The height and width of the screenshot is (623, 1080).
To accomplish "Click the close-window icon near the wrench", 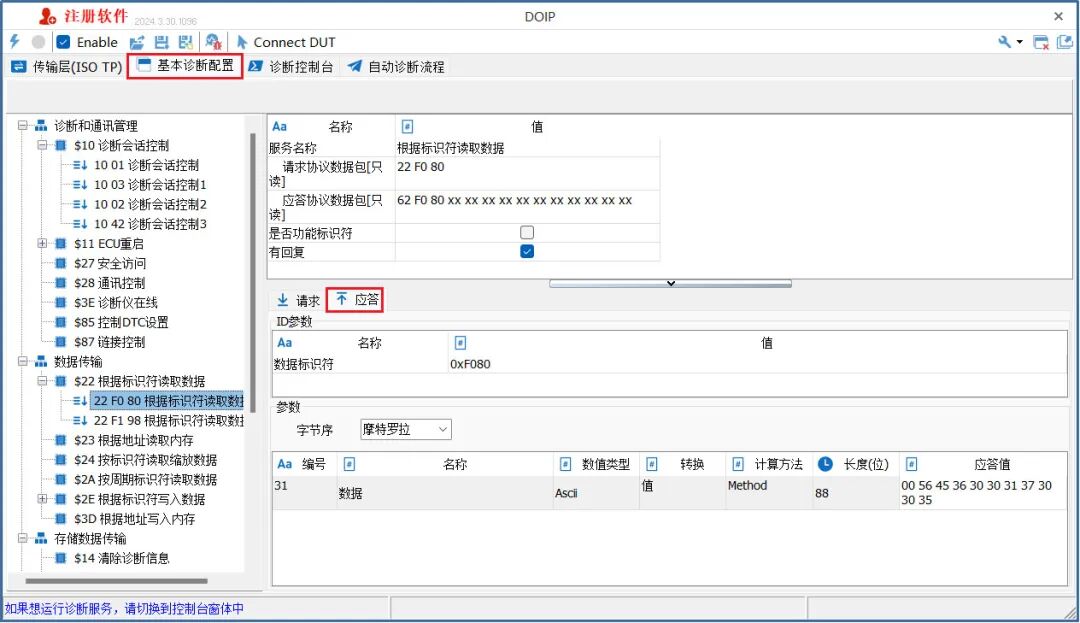I will [1041, 42].
